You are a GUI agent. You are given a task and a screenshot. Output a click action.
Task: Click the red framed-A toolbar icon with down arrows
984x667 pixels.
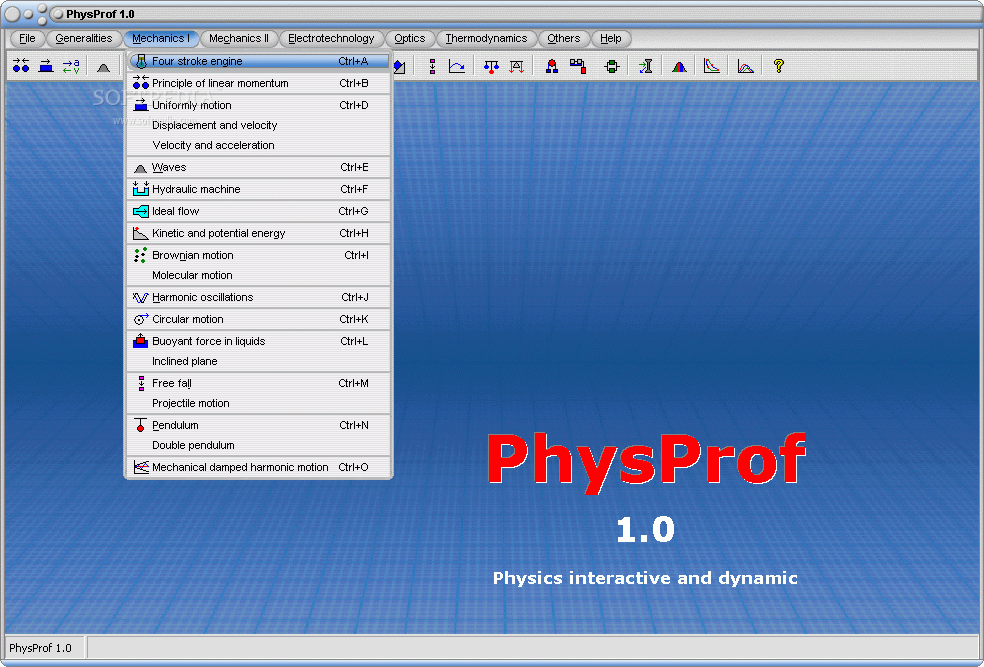pos(516,66)
